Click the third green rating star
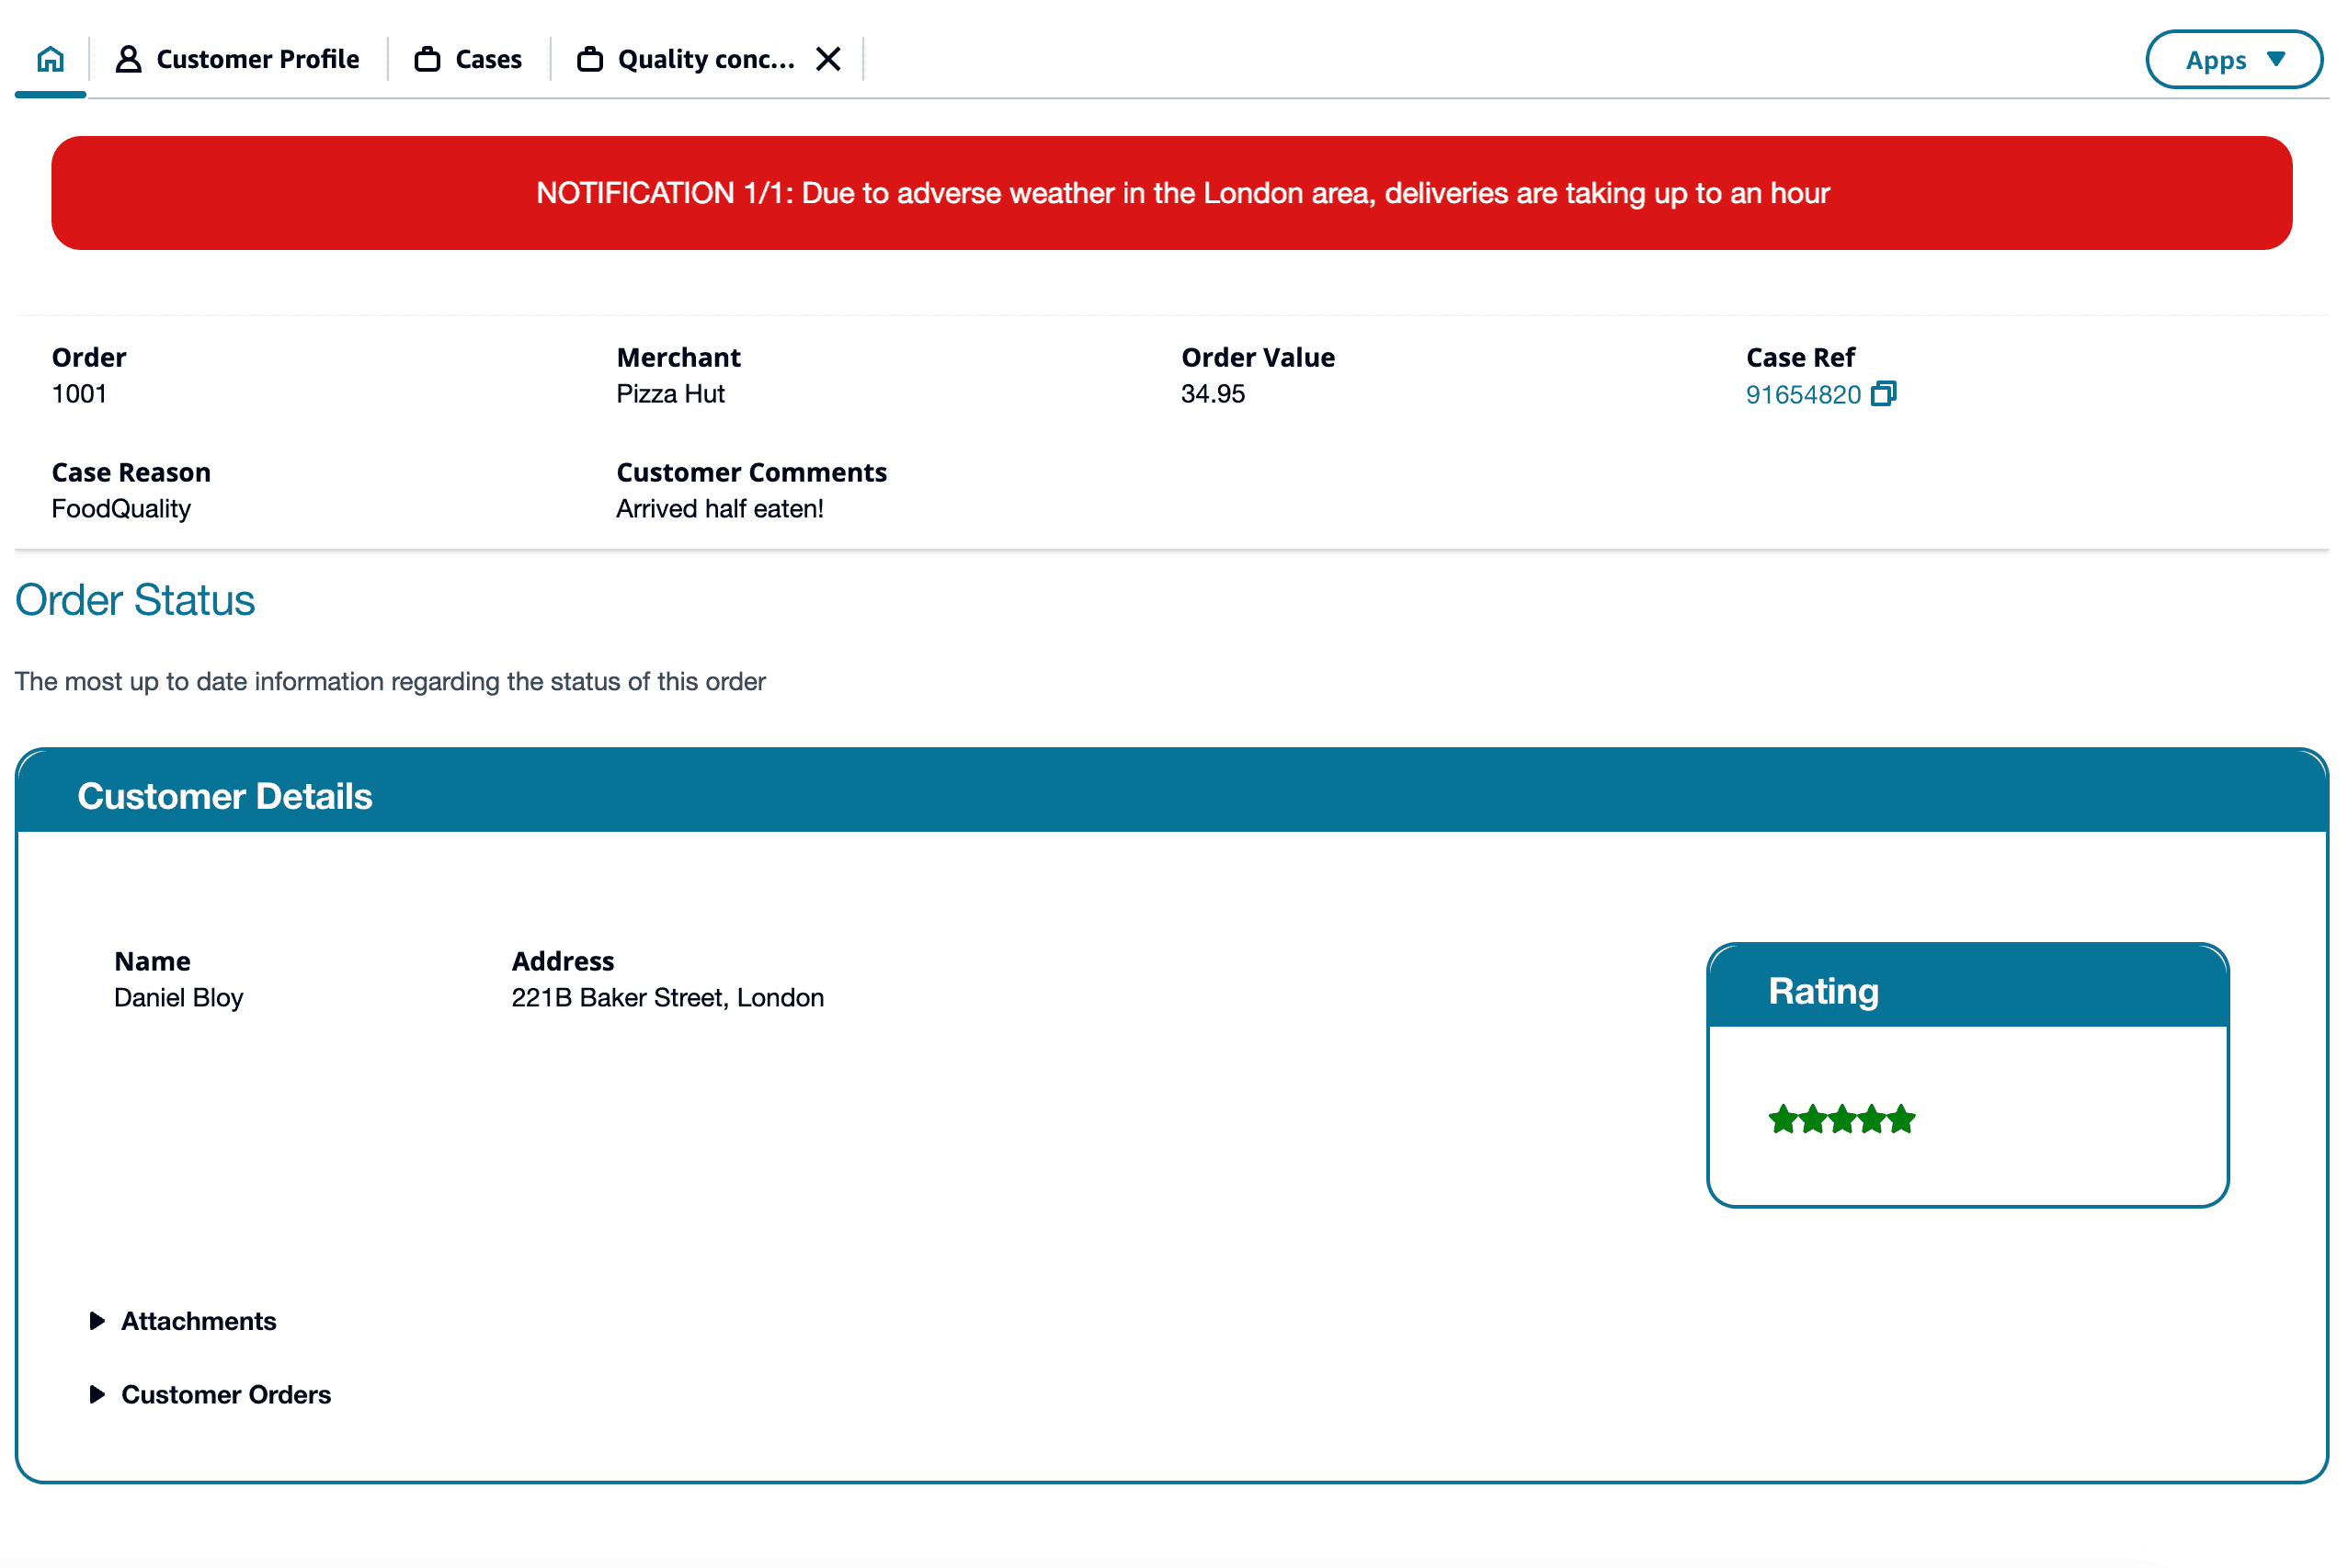 (x=1842, y=1119)
